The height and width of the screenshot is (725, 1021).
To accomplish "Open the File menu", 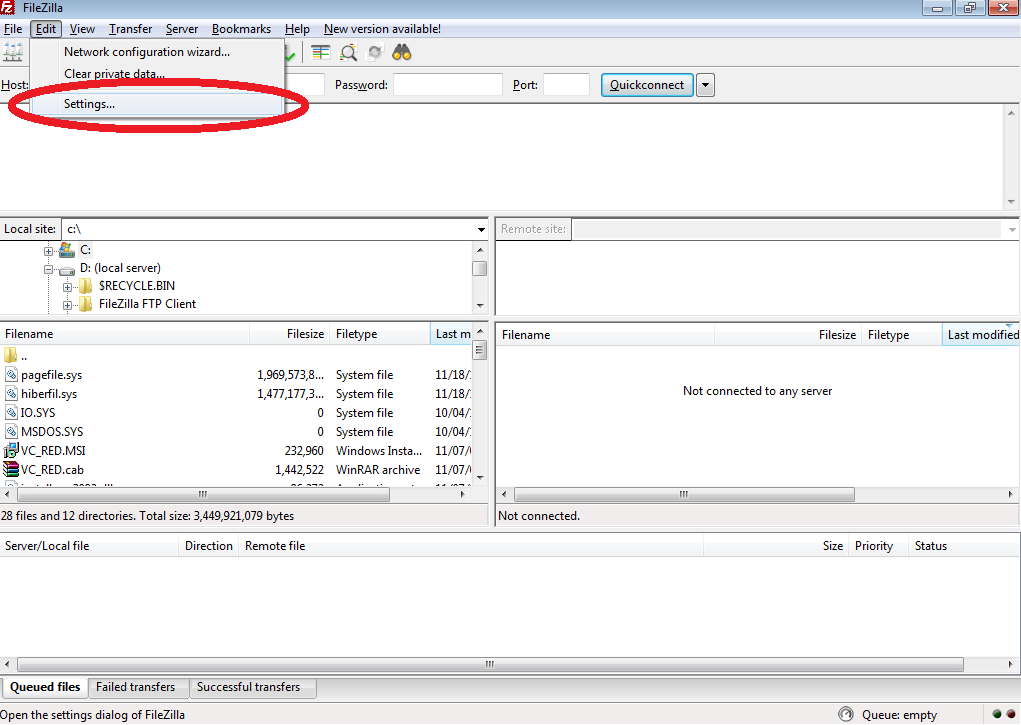I will (x=13, y=29).
